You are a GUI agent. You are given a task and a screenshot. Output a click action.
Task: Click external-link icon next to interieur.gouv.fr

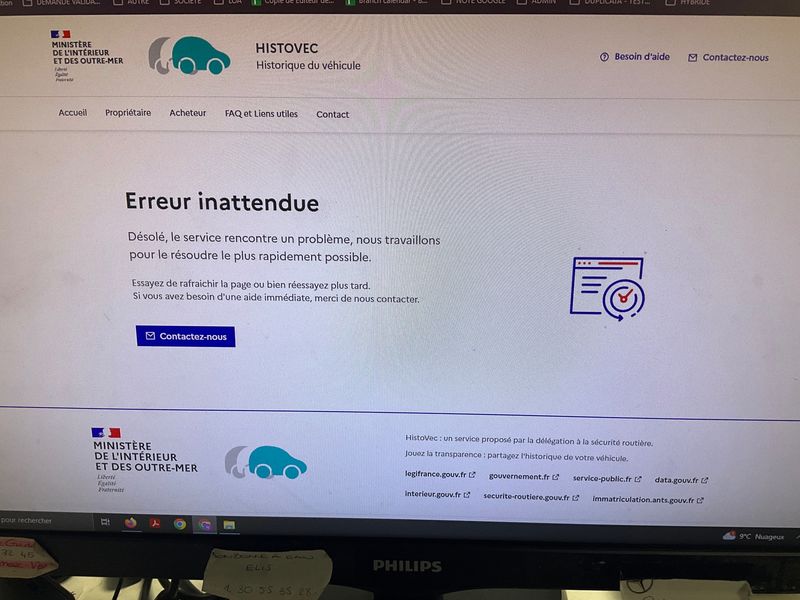pos(466,495)
